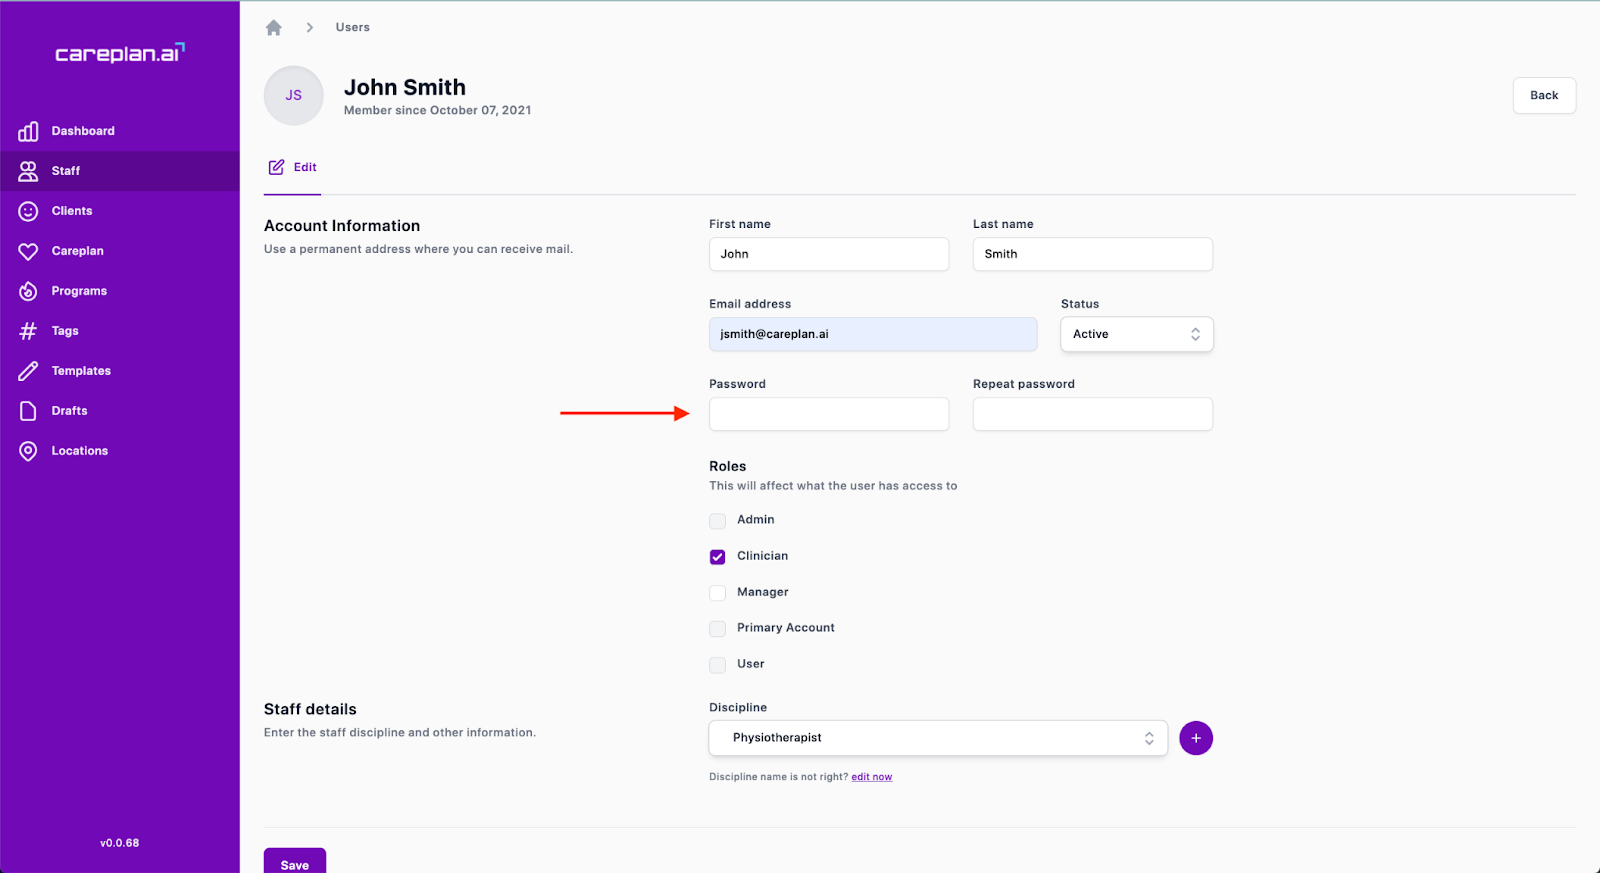Open the Status dropdown showing Active
Image resolution: width=1600 pixels, height=873 pixels.
pyautogui.click(x=1136, y=334)
